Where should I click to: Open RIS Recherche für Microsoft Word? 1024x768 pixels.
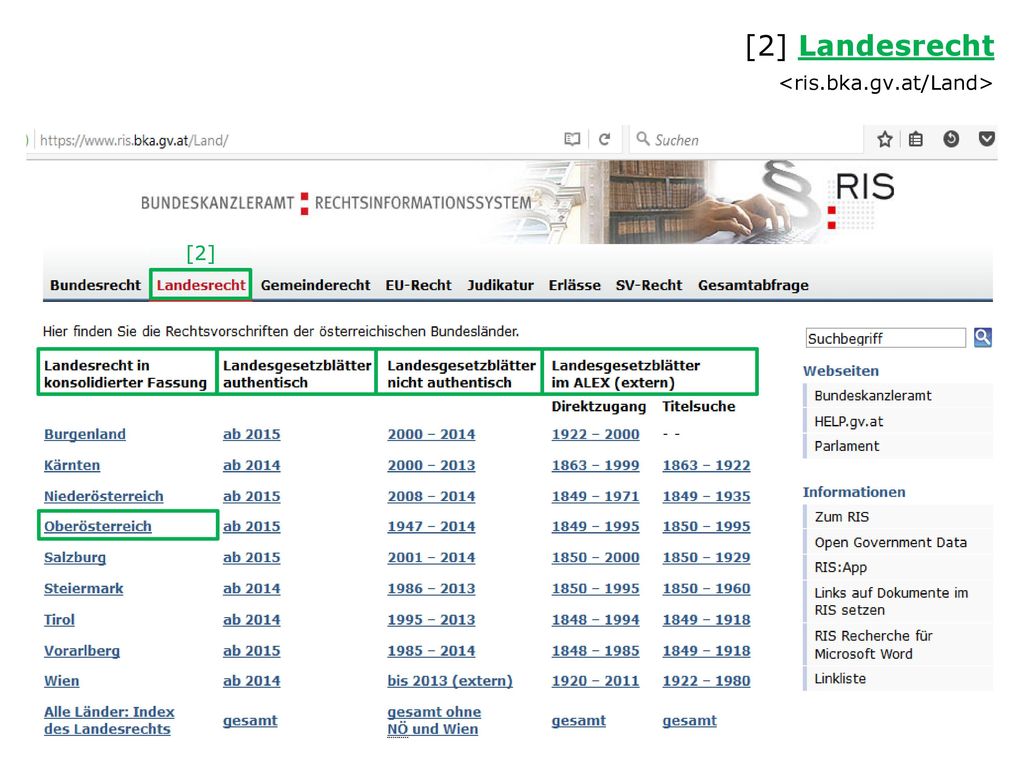coord(873,645)
